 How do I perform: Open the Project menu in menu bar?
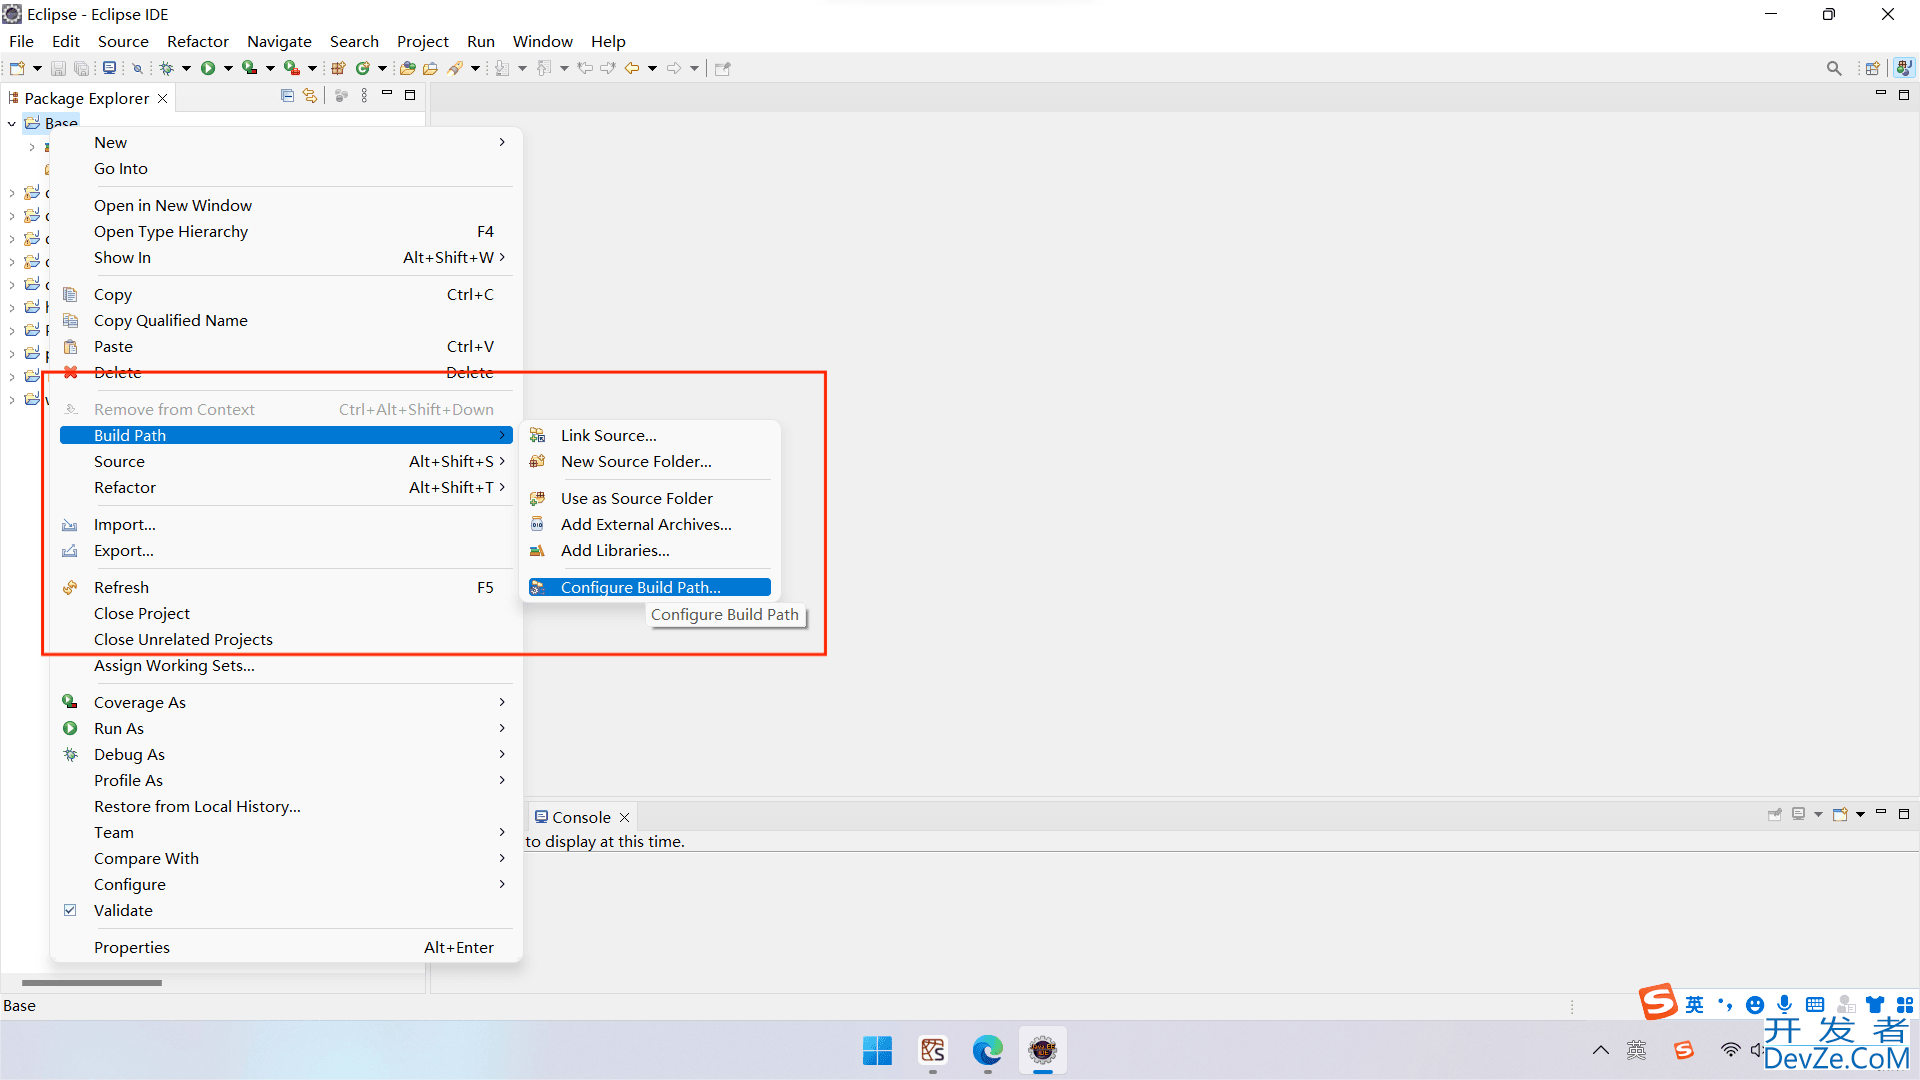click(x=422, y=41)
